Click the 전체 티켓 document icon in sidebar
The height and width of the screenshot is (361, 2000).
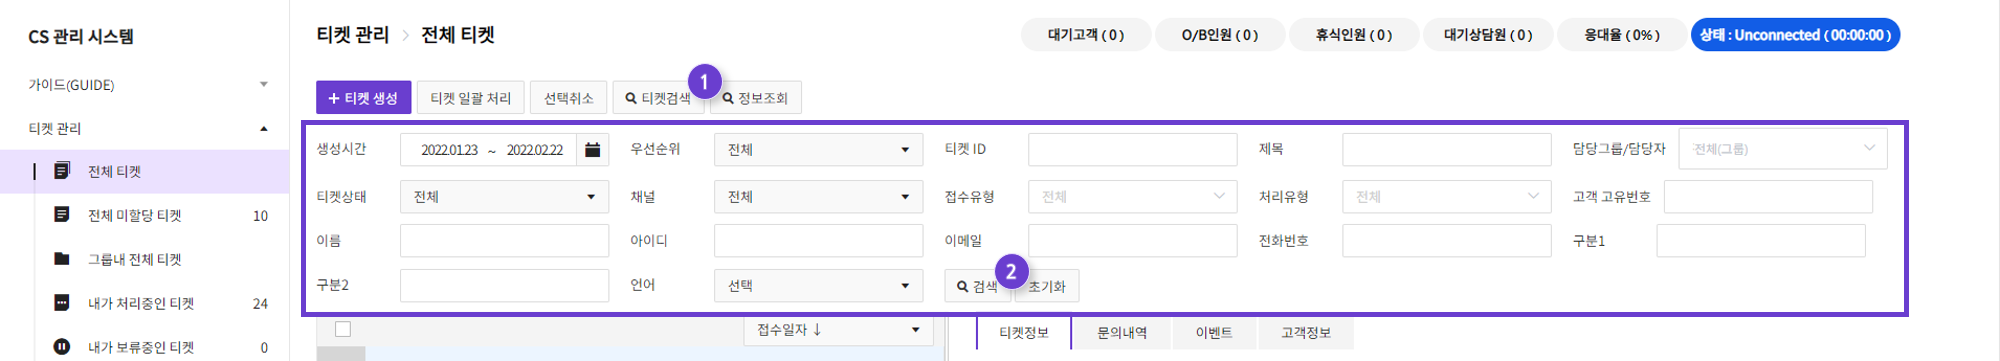pos(62,171)
